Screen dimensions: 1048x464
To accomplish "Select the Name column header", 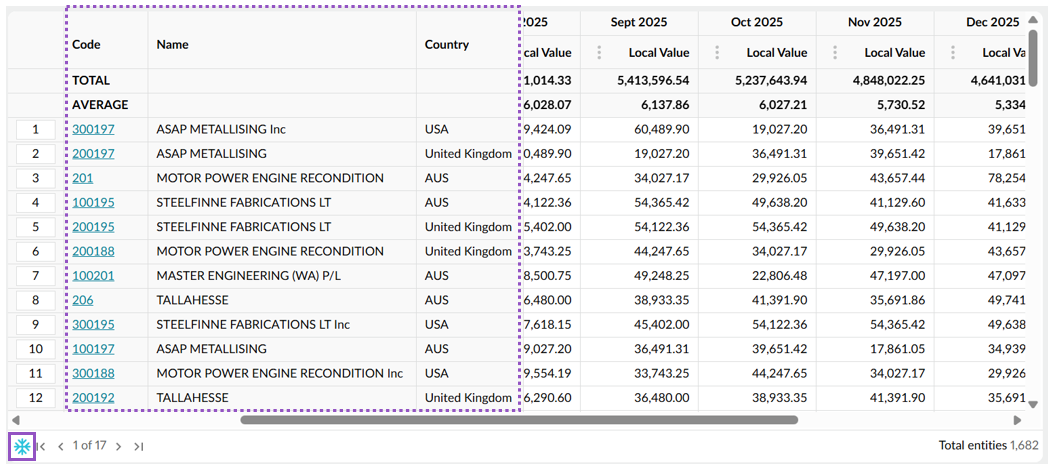I will pos(172,45).
